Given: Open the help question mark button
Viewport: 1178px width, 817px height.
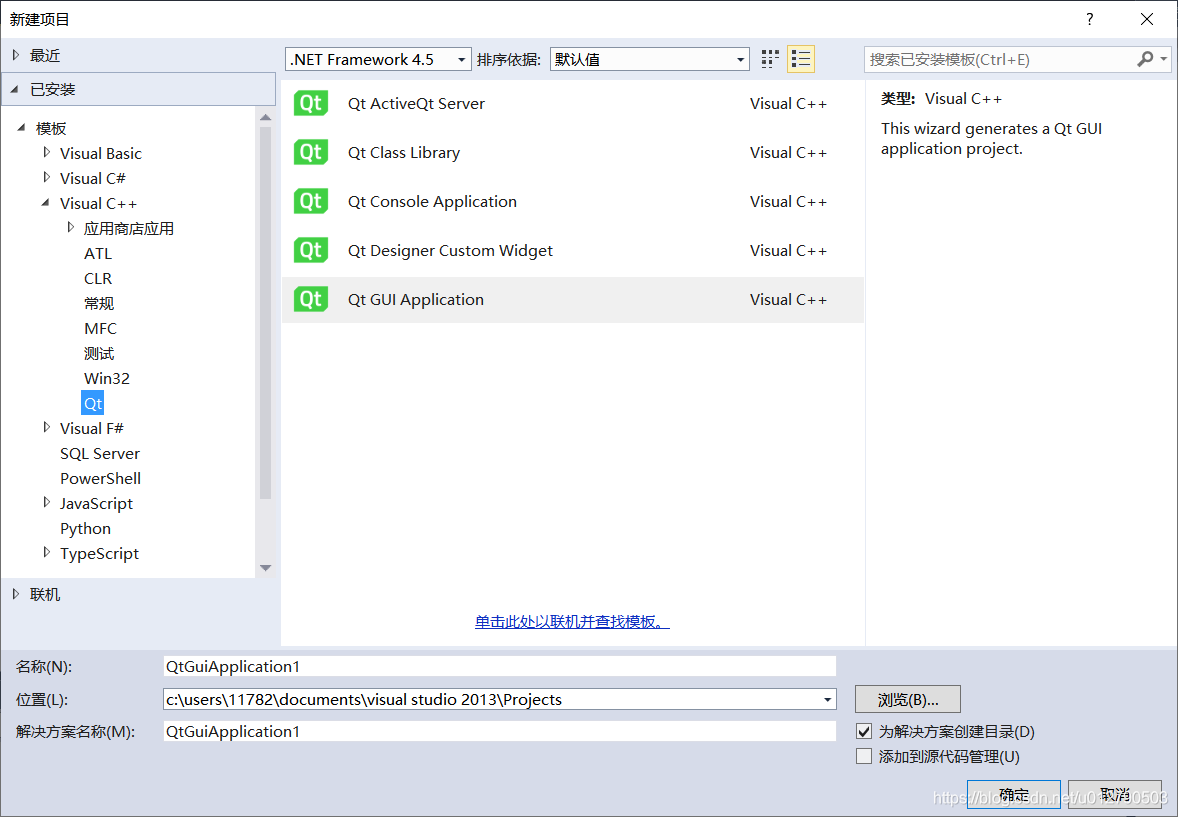Looking at the screenshot, I should tap(1089, 20).
